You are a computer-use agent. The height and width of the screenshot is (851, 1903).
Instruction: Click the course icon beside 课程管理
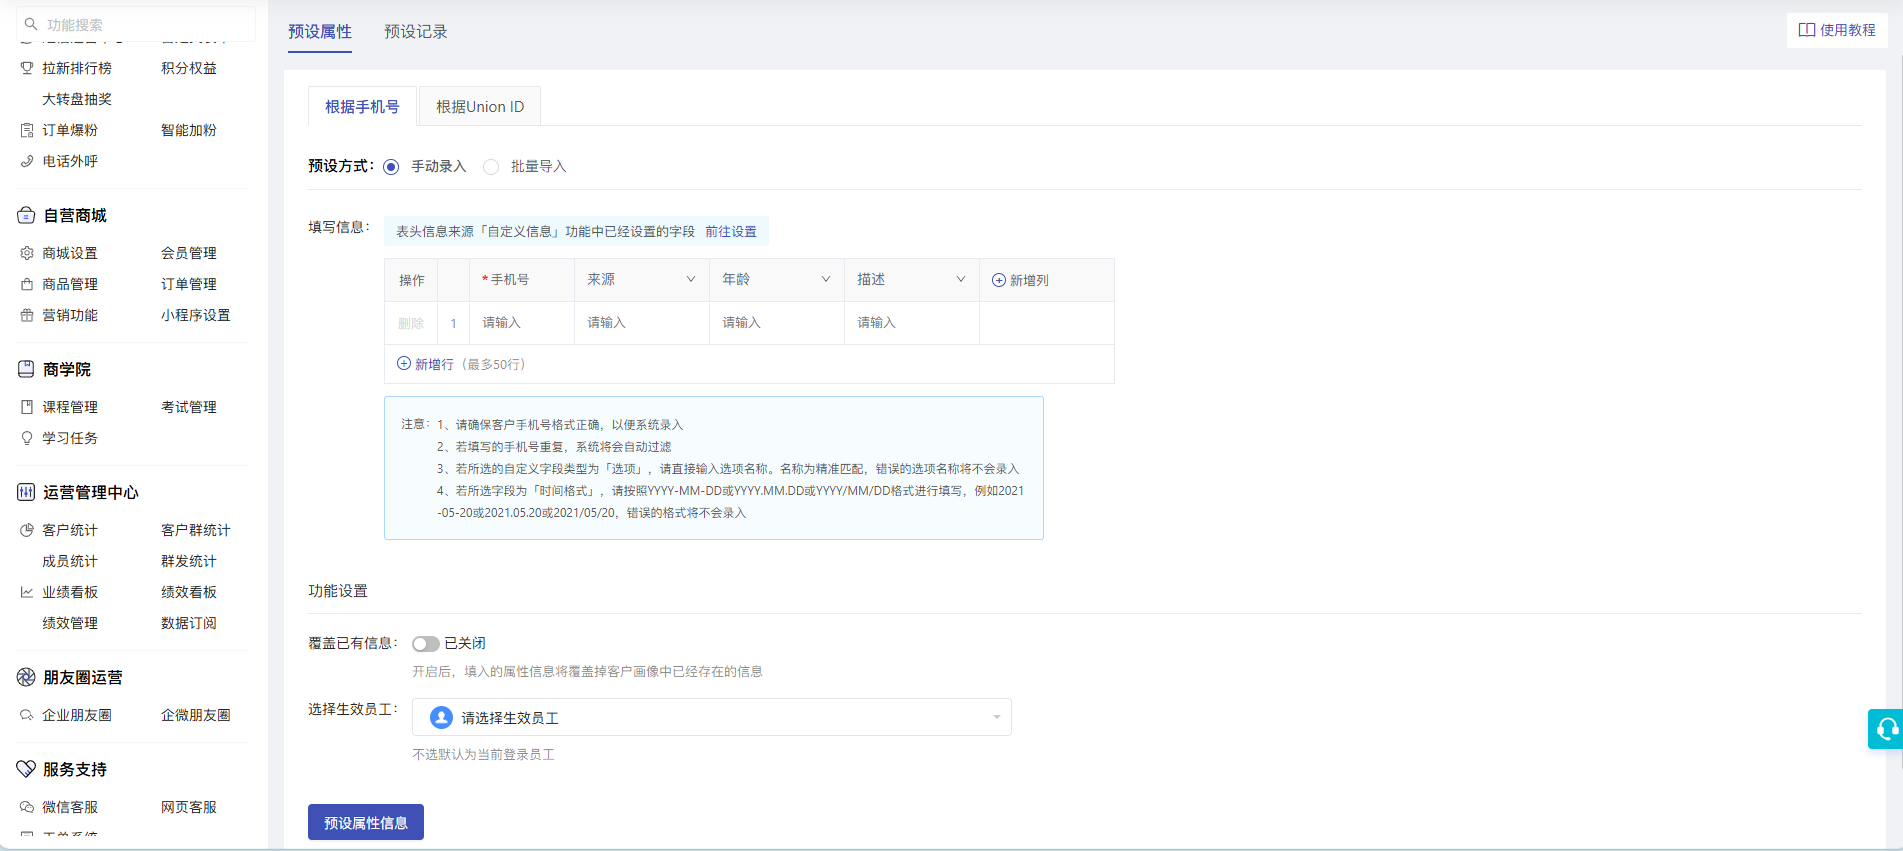point(27,407)
